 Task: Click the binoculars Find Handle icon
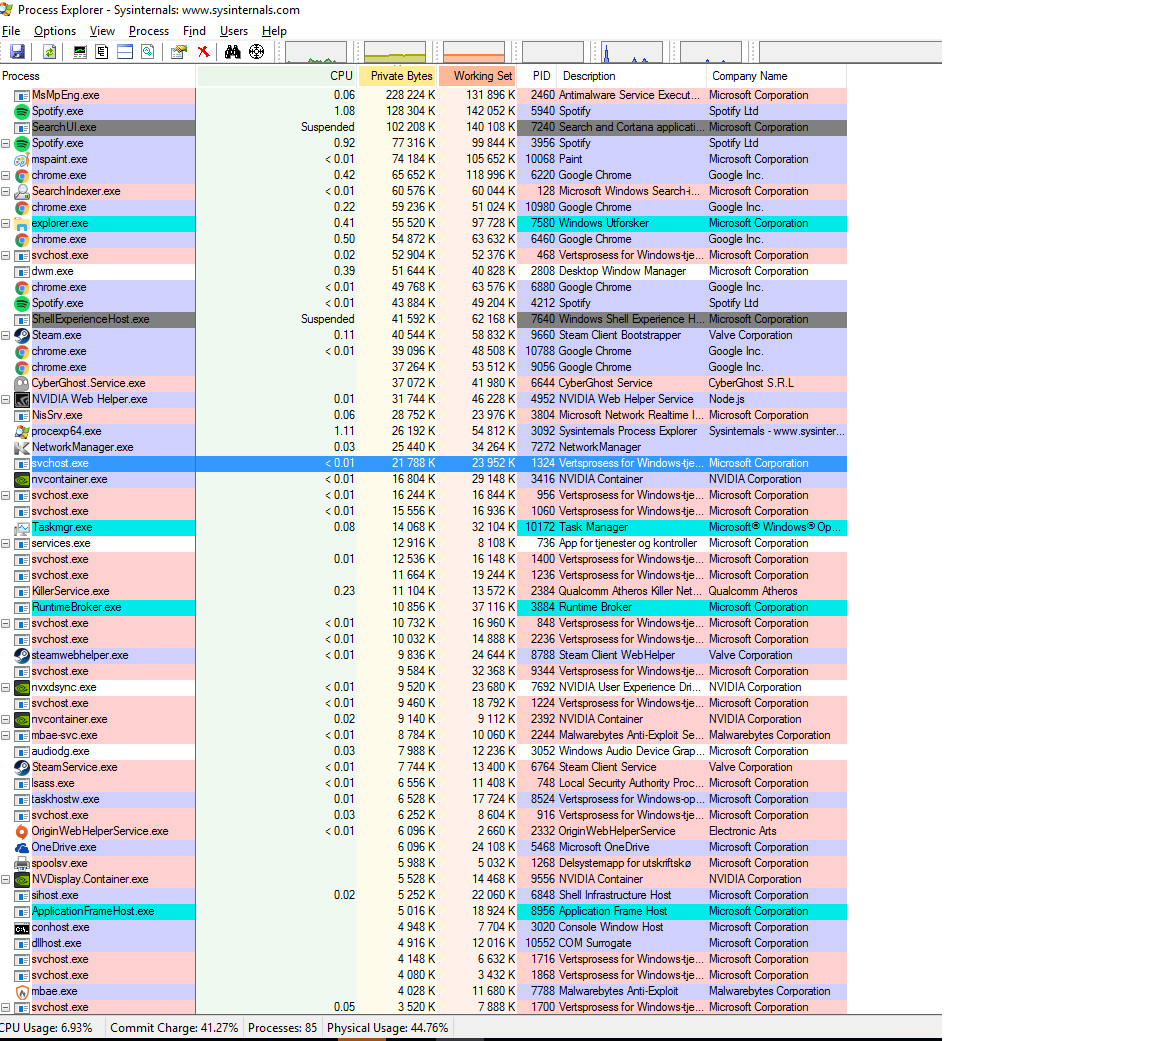pyautogui.click(x=233, y=52)
